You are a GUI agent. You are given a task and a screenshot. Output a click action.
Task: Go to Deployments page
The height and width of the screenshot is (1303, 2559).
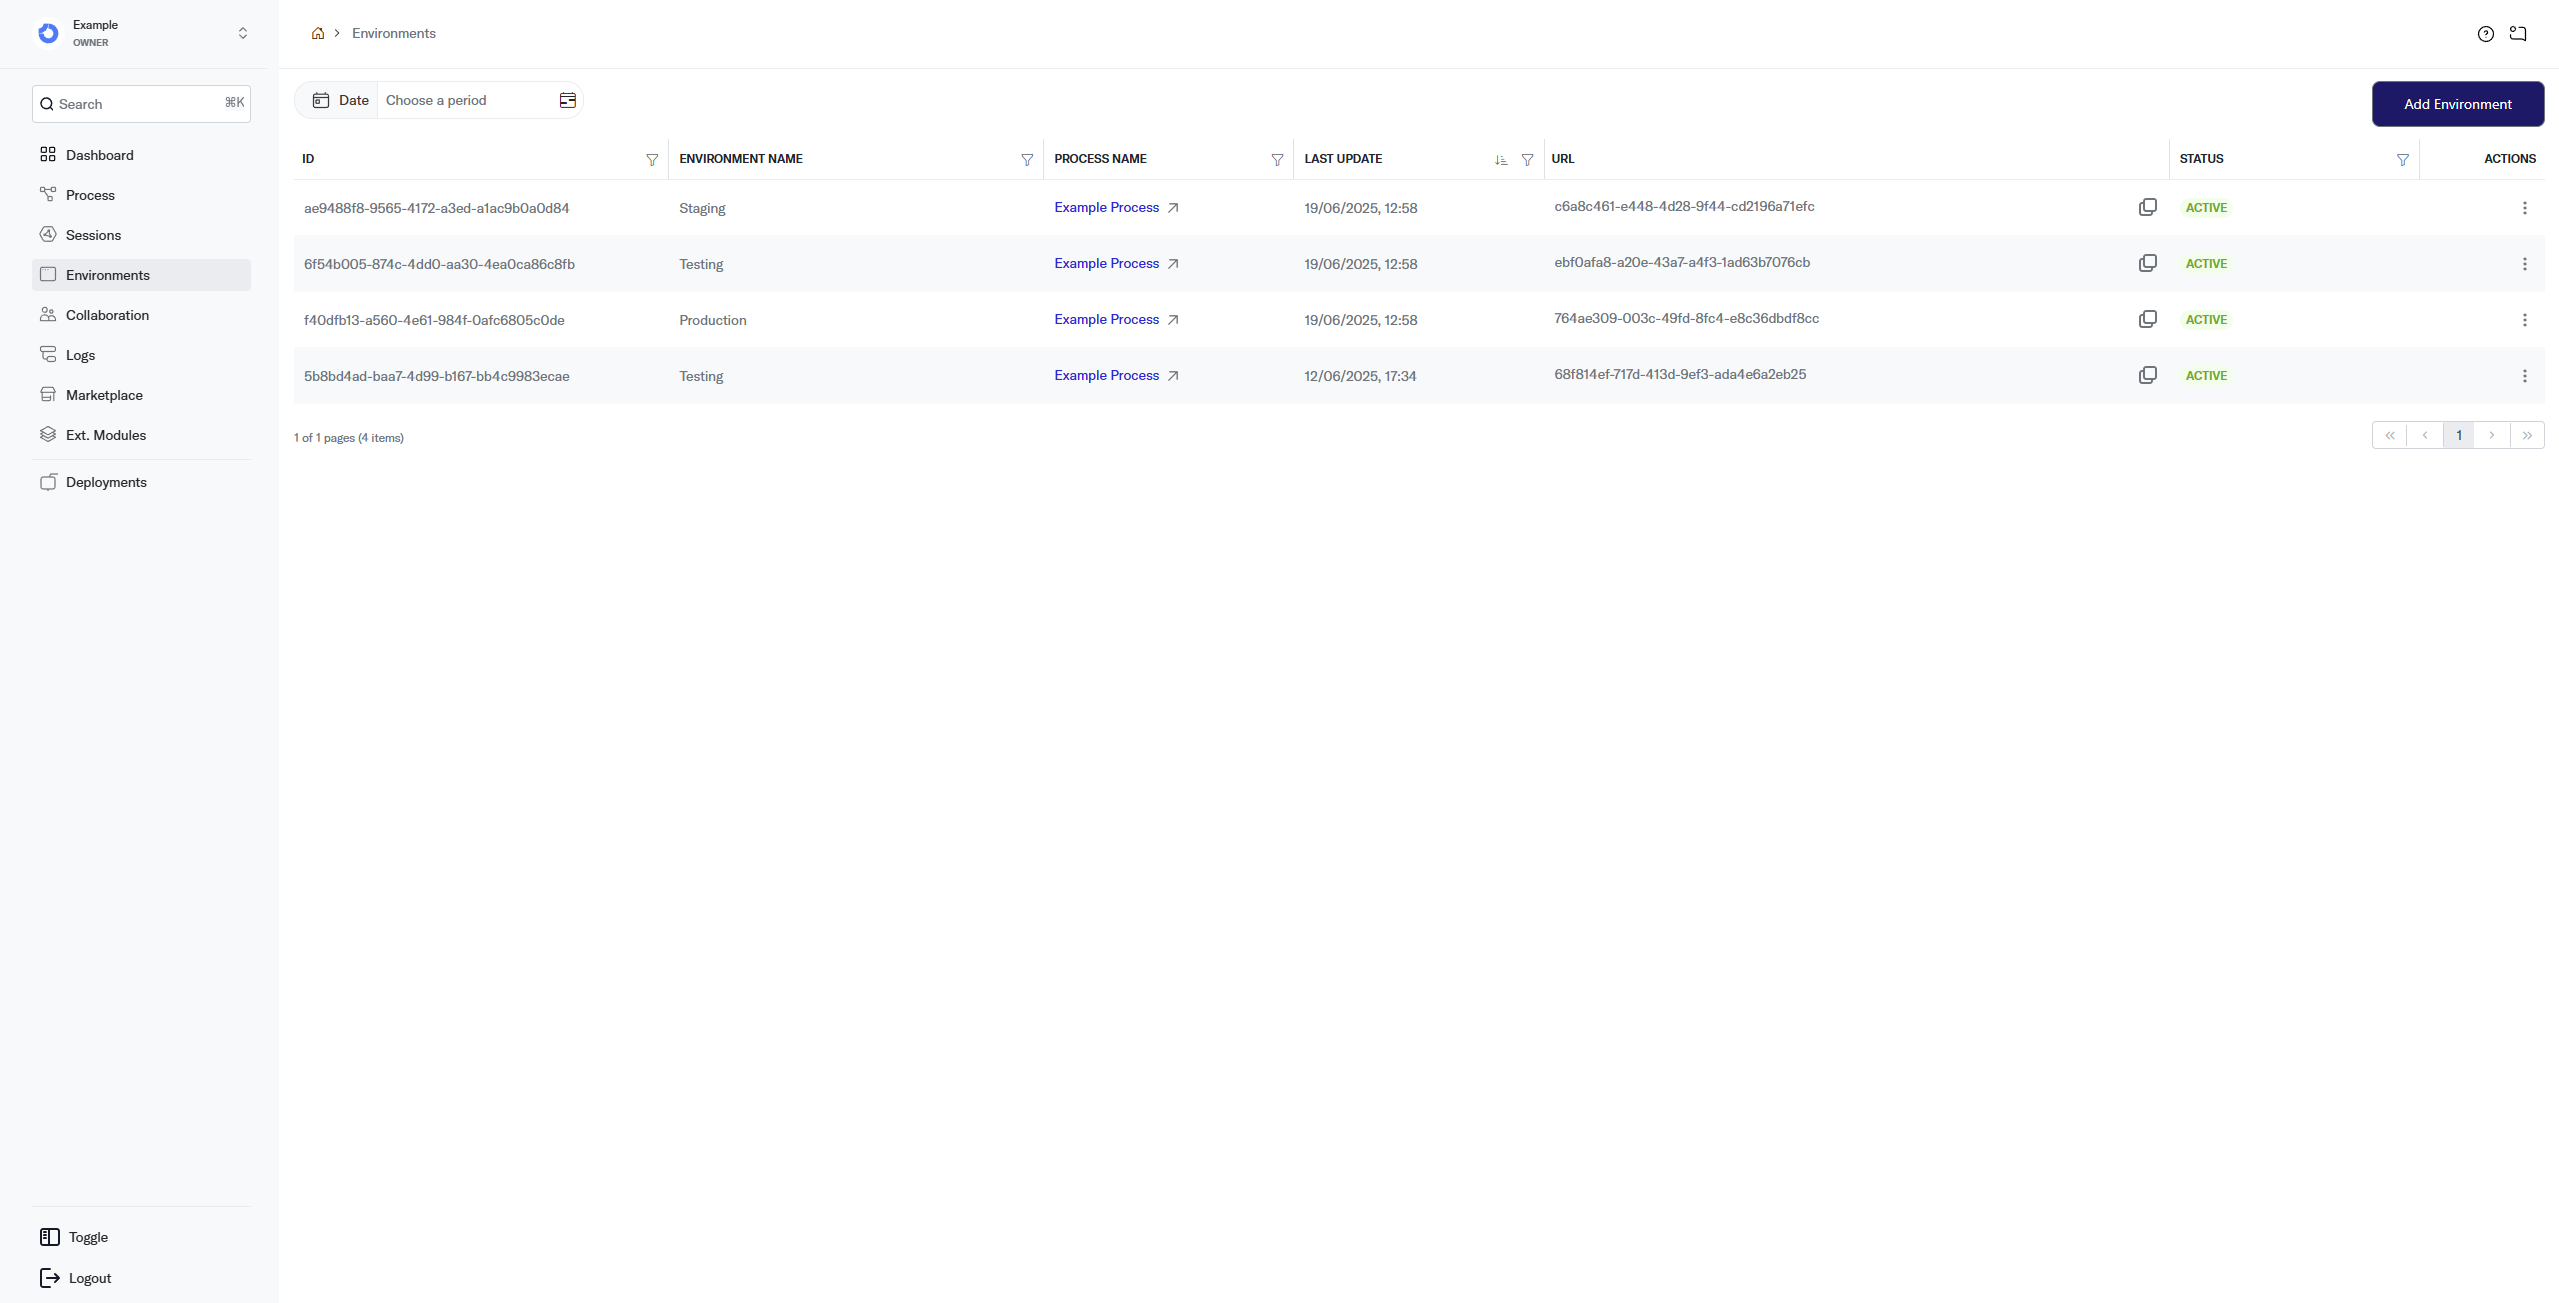[141, 482]
